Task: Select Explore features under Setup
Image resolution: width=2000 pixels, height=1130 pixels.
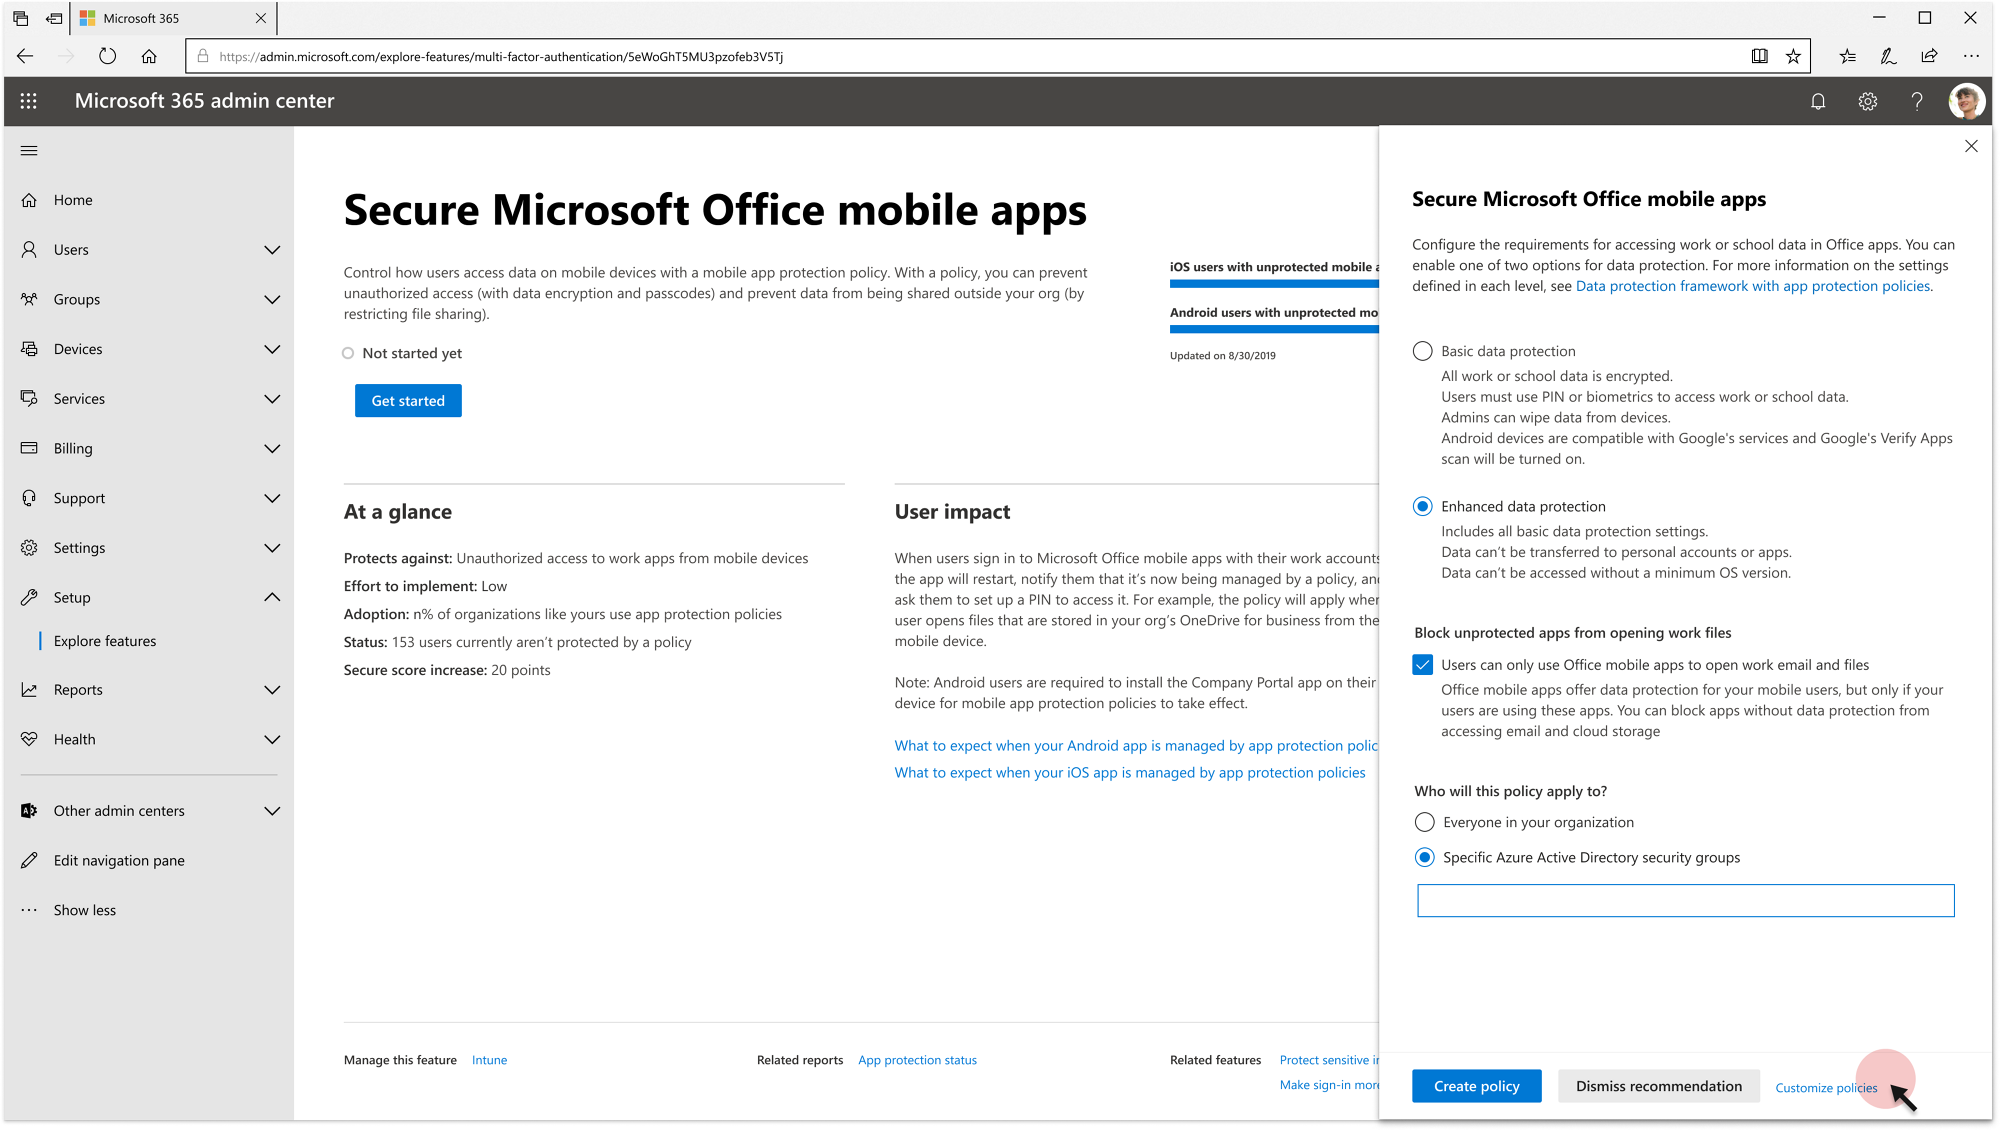Action: click(x=104, y=640)
